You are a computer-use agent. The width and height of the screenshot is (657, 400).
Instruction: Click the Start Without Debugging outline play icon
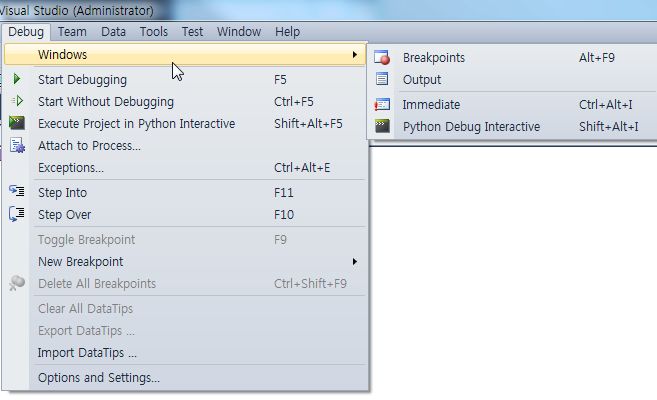coord(17,101)
